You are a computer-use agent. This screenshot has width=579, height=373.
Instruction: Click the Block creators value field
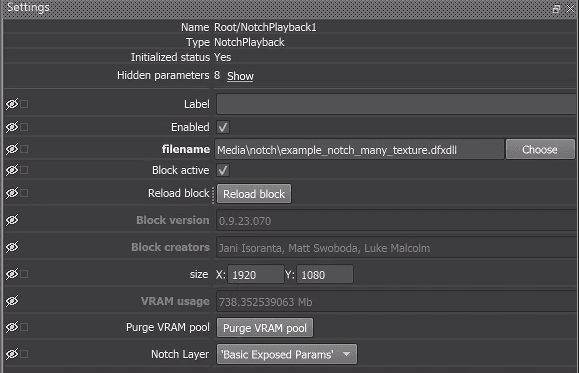pos(396,247)
